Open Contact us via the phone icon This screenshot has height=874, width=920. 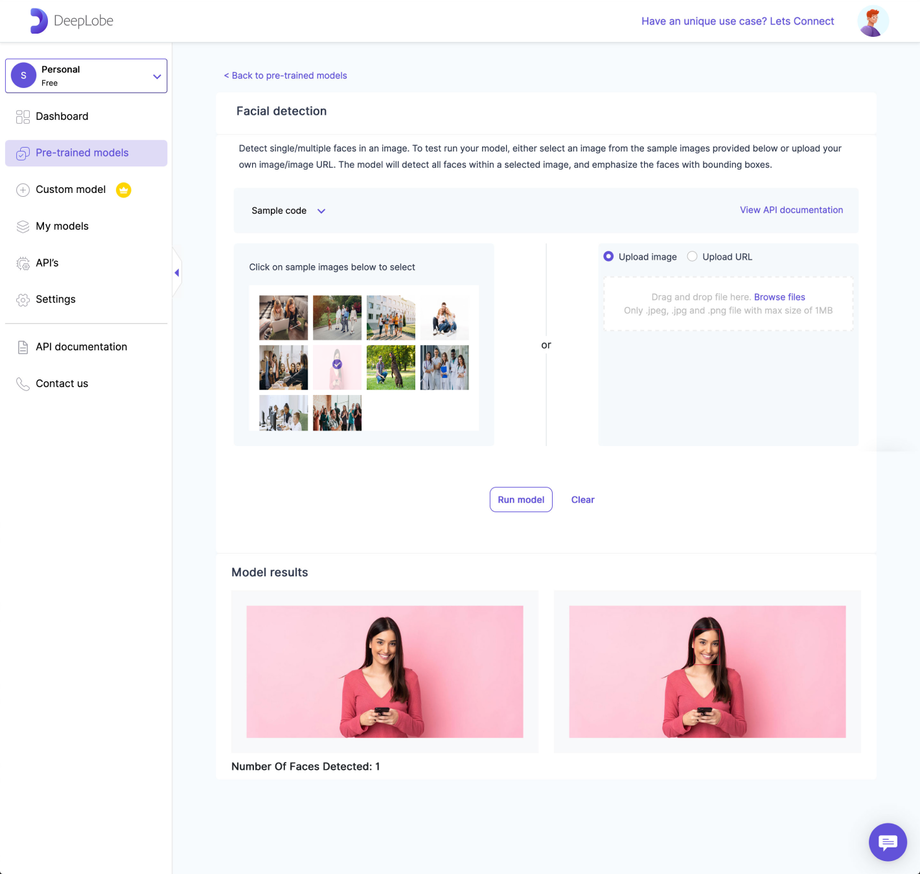(x=22, y=383)
